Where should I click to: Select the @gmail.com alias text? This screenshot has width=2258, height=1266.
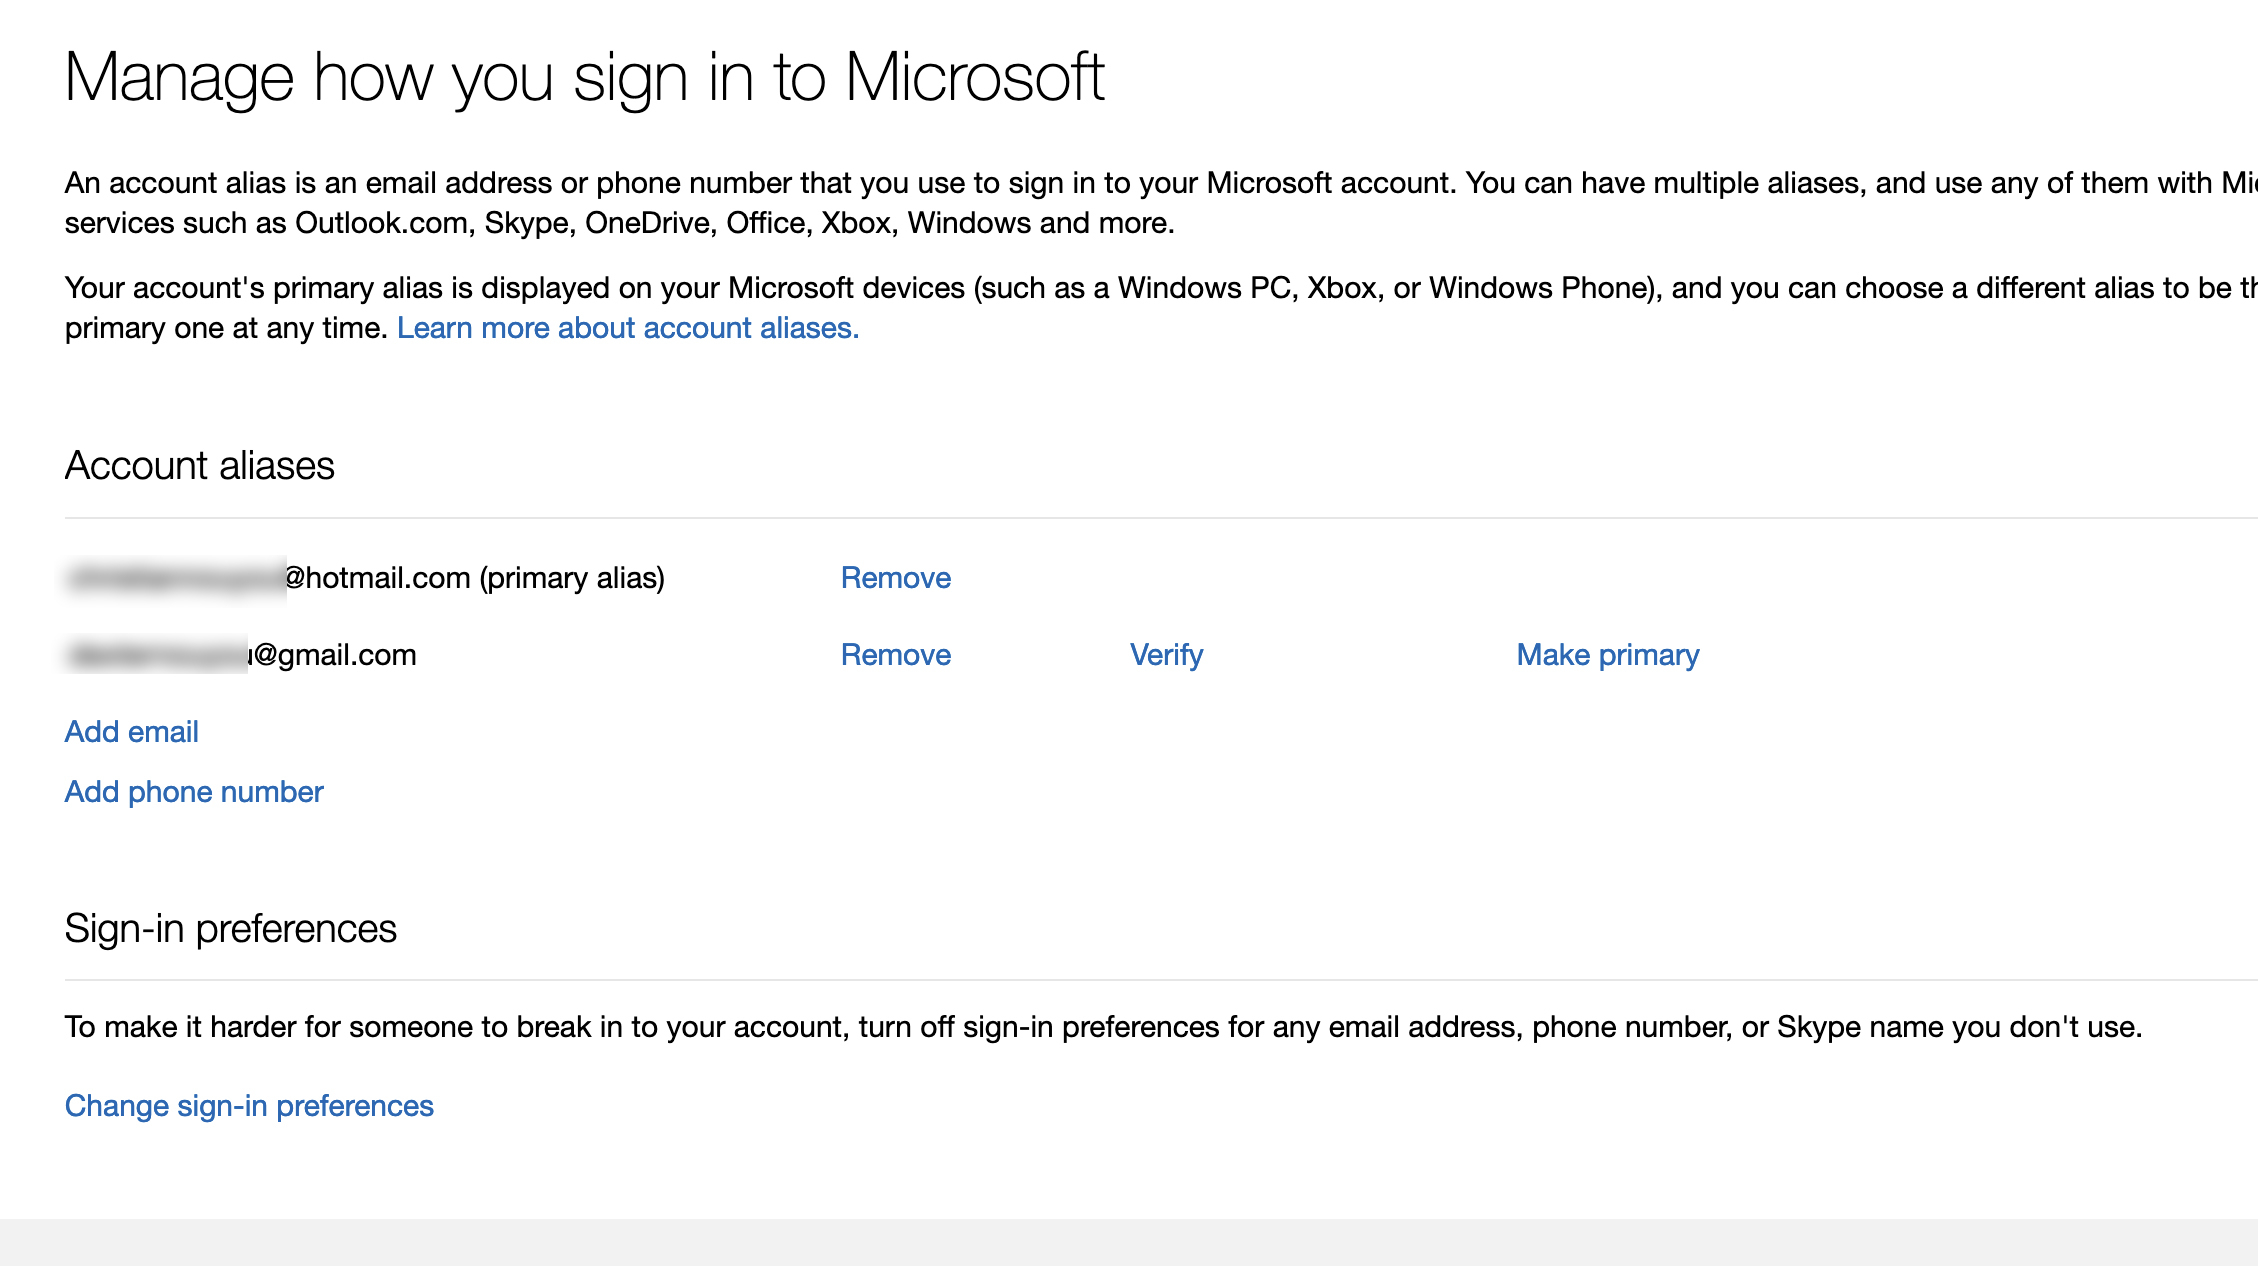(333, 655)
